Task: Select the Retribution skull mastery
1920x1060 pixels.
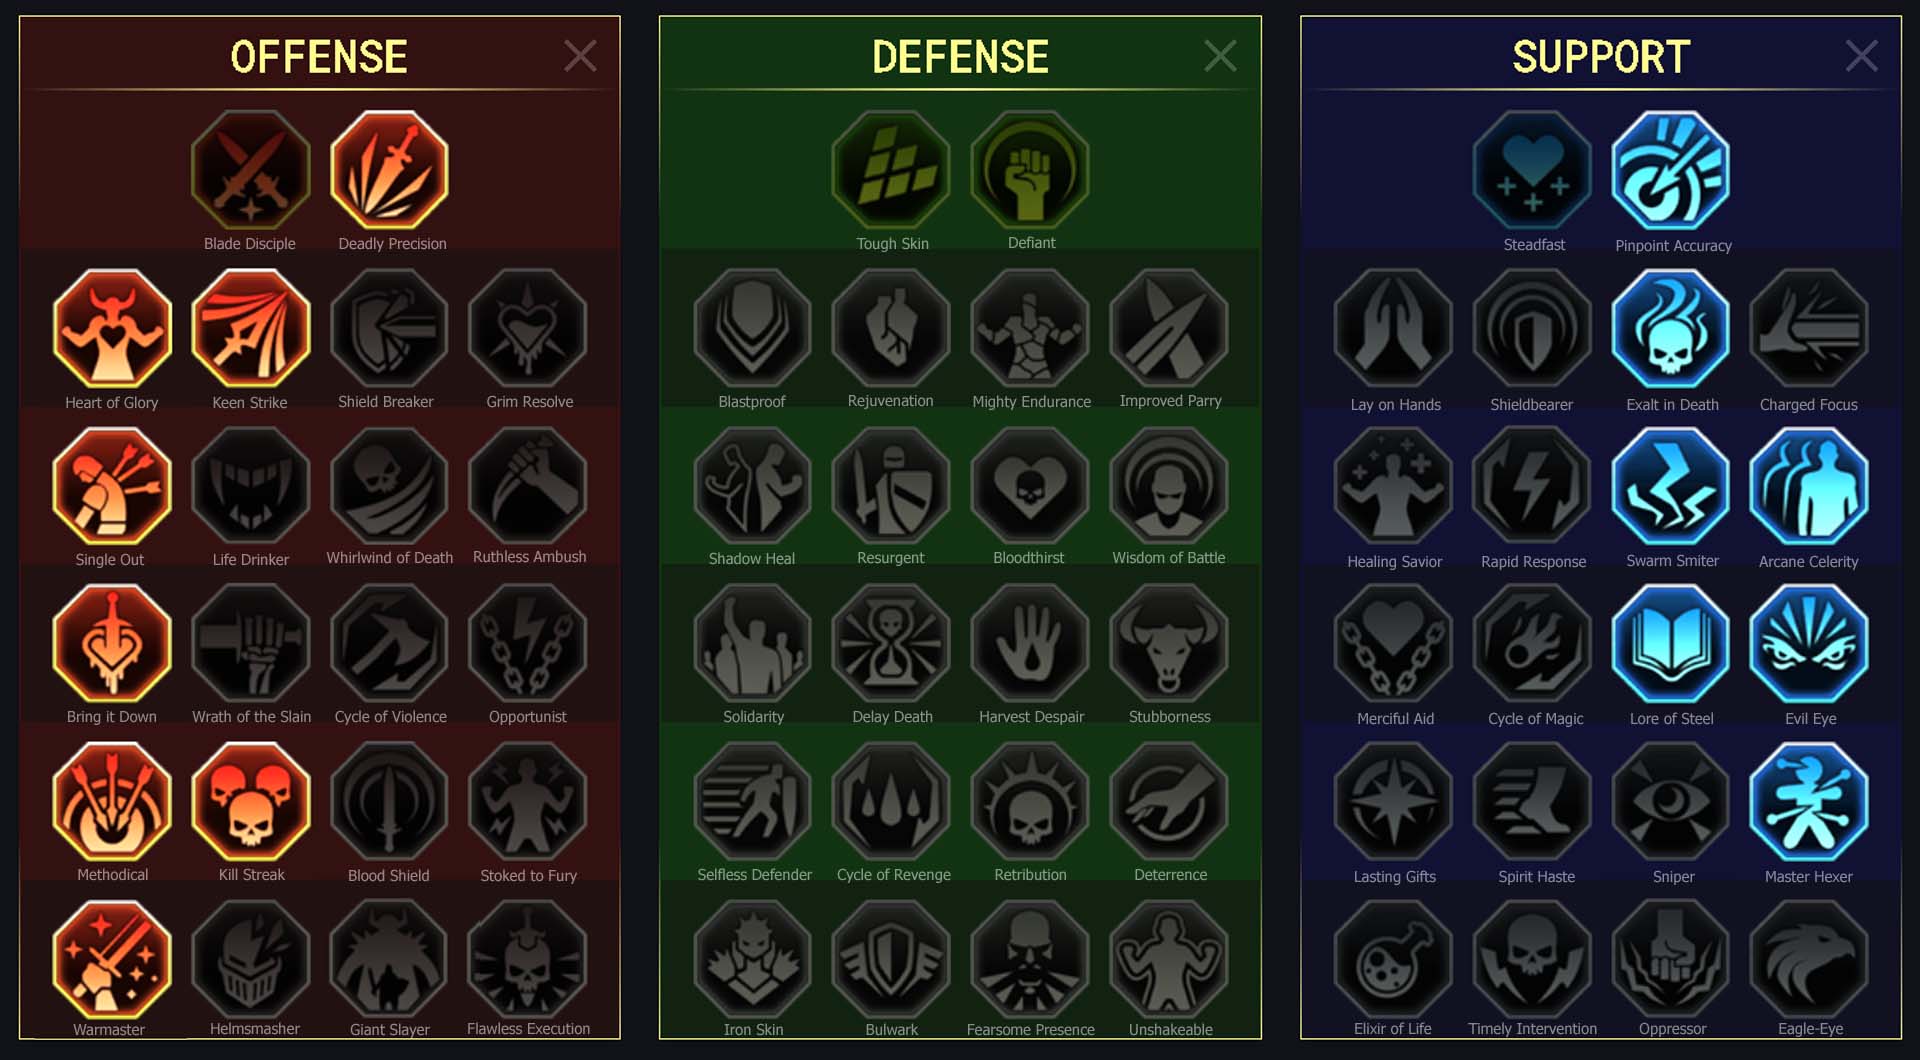Action: click(x=1030, y=801)
